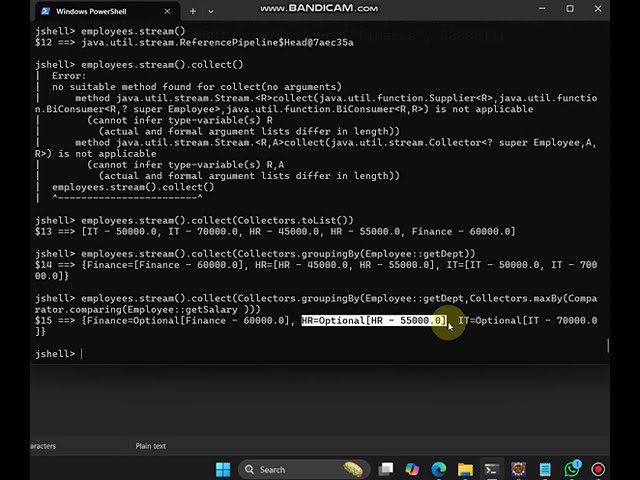Expand the new tab profile dropdown
Viewport: 640px width, 480px height.
coord(211,11)
